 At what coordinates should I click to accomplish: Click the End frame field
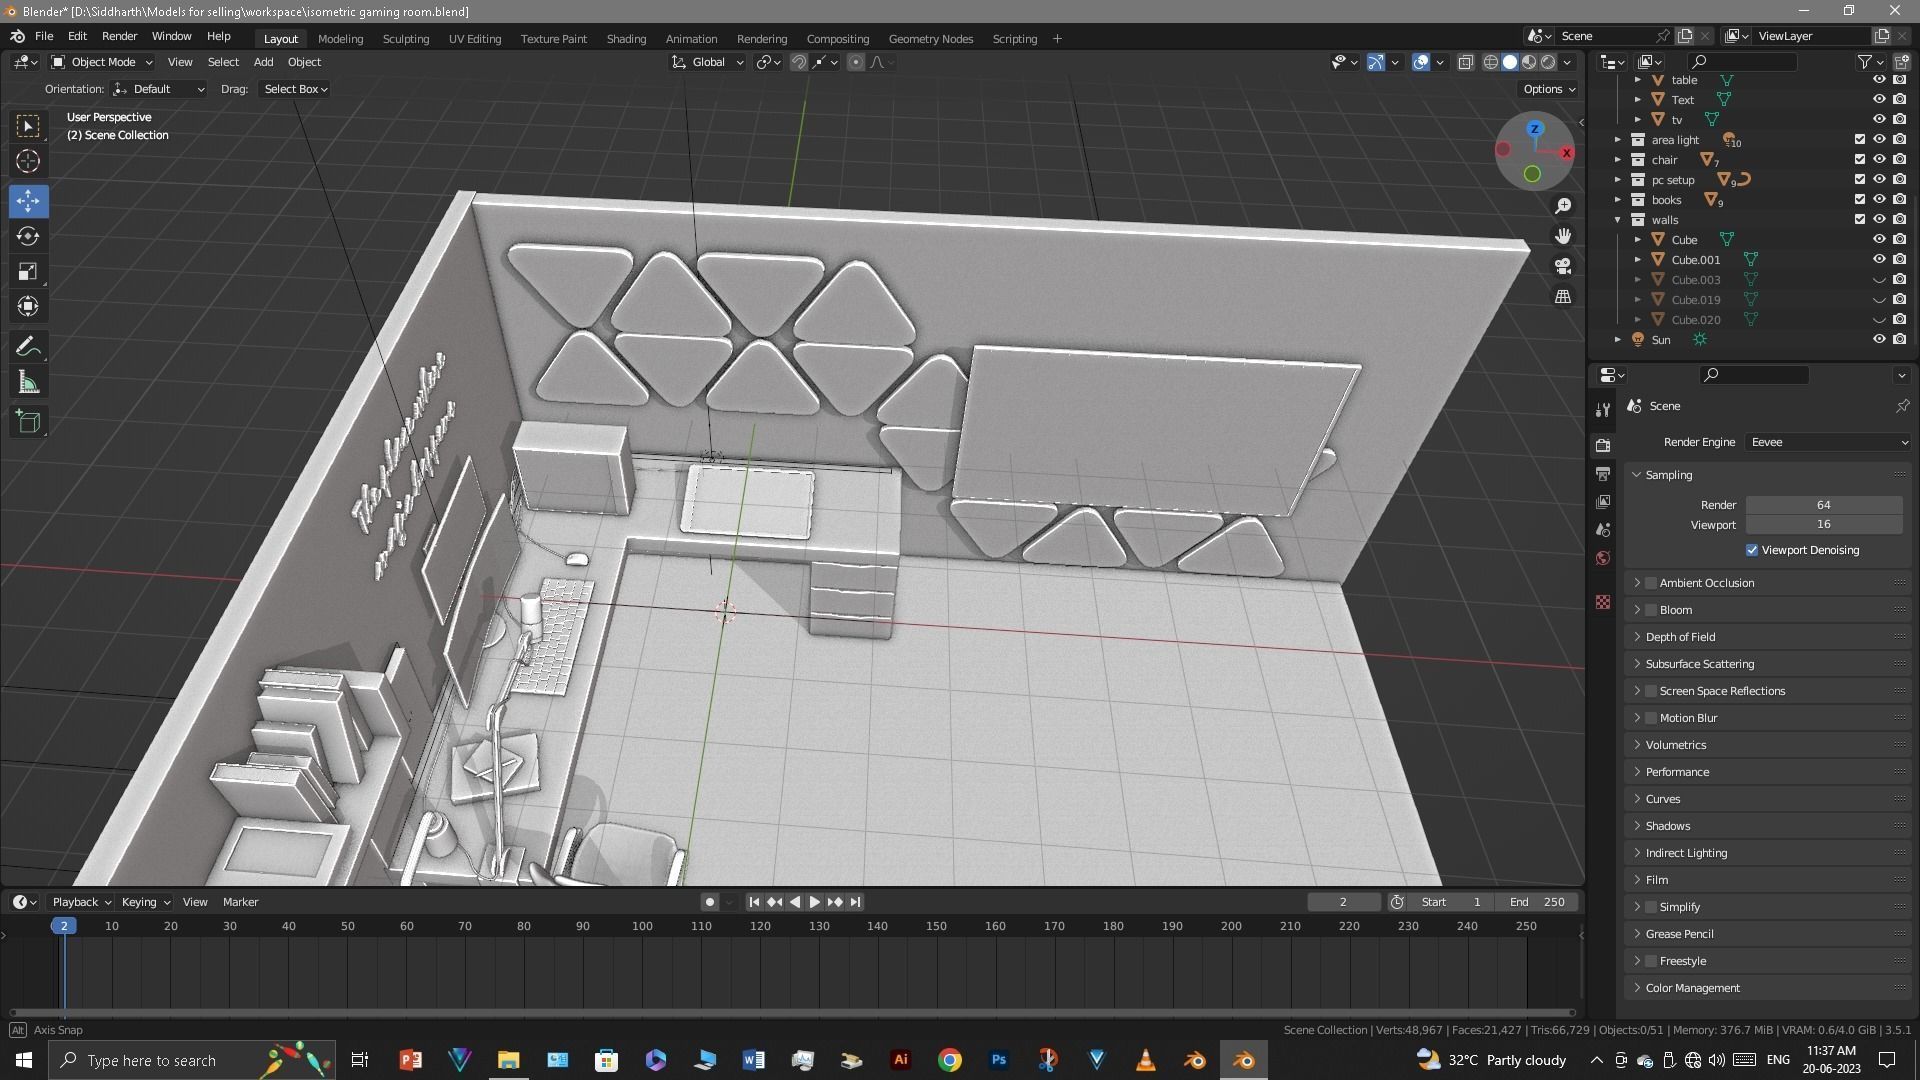1537,902
